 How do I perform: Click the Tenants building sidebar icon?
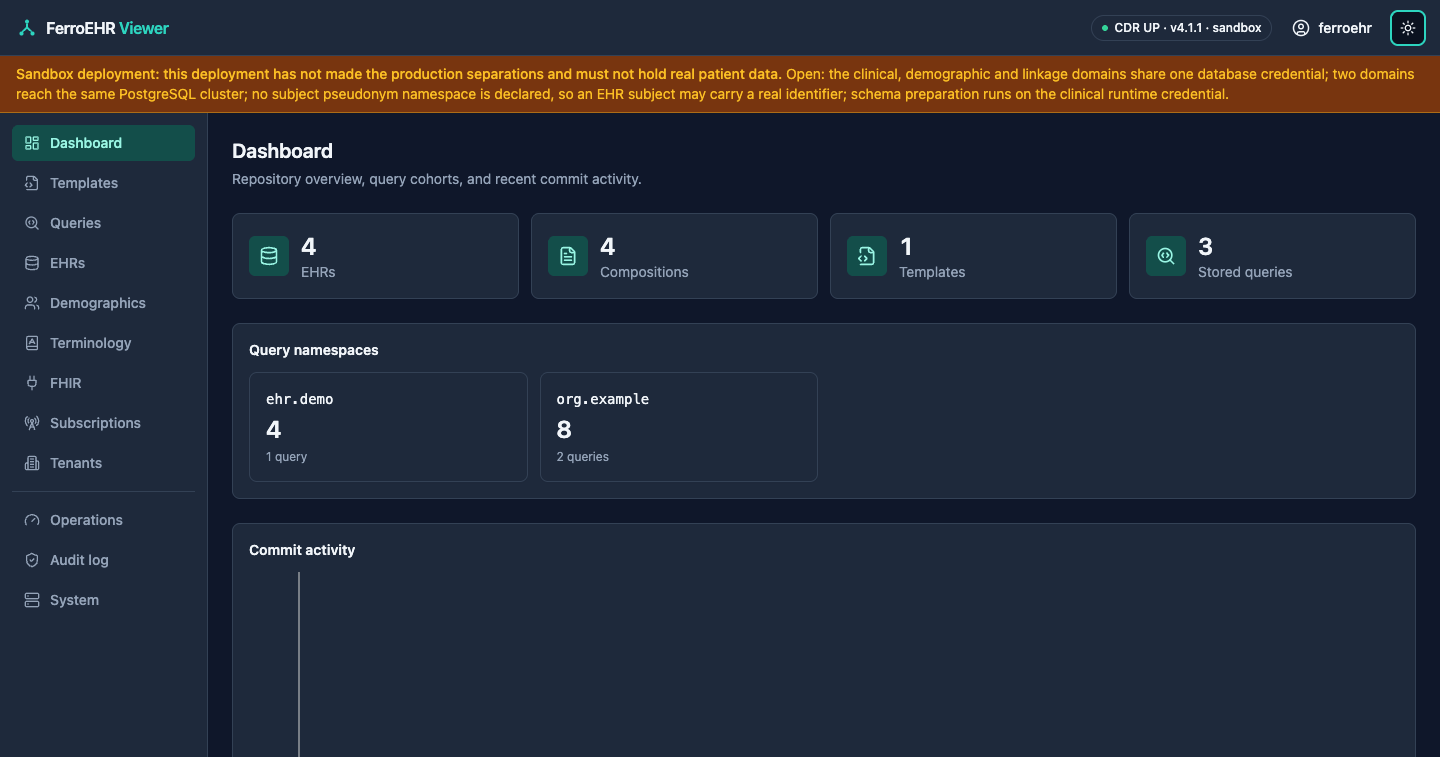pyautogui.click(x=32, y=463)
